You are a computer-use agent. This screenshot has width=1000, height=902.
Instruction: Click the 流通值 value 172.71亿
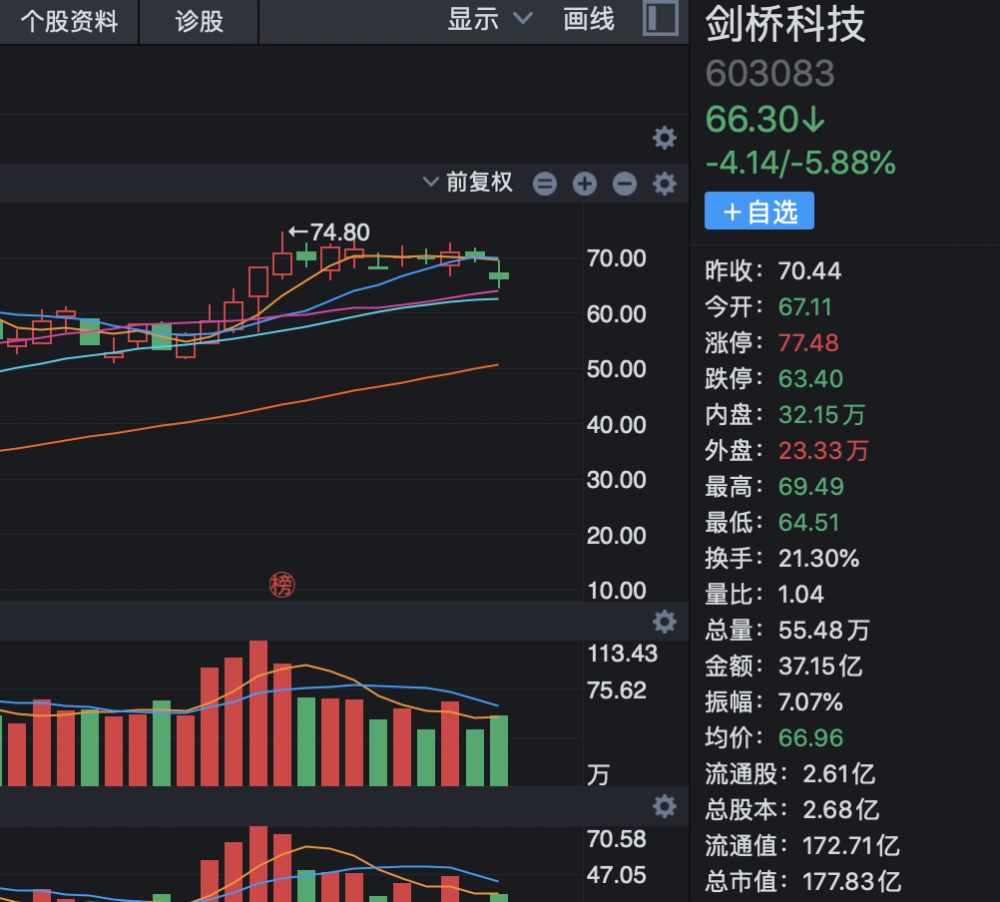(851, 846)
